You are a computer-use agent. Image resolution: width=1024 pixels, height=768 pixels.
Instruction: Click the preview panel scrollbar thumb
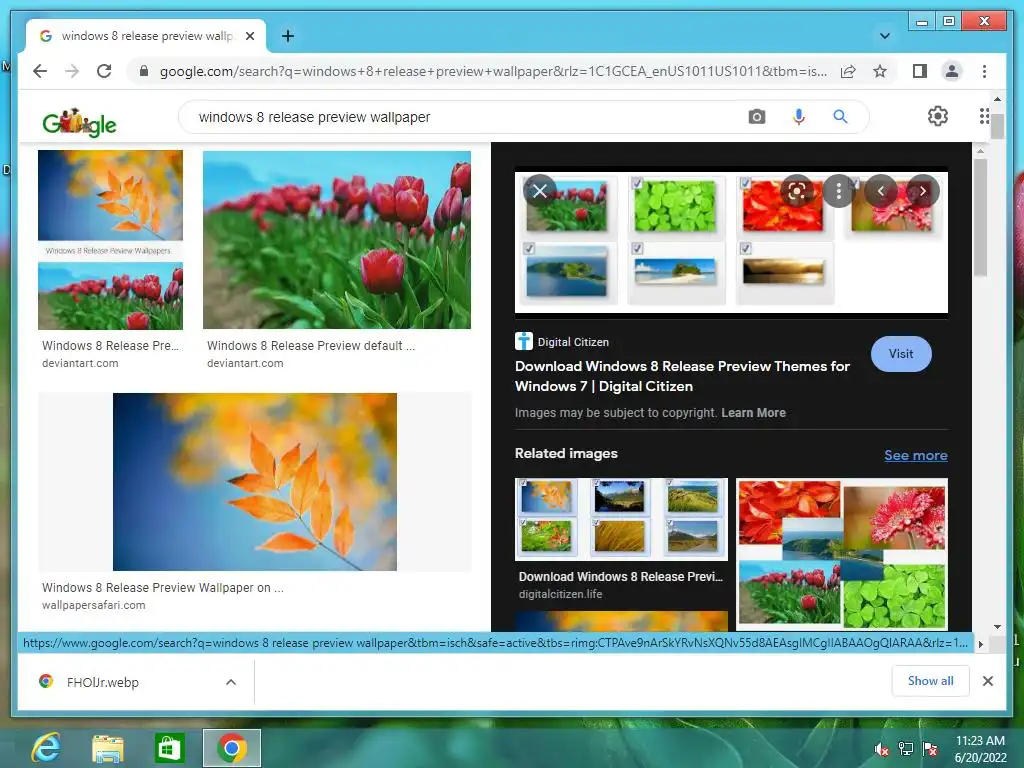coord(980,218)
